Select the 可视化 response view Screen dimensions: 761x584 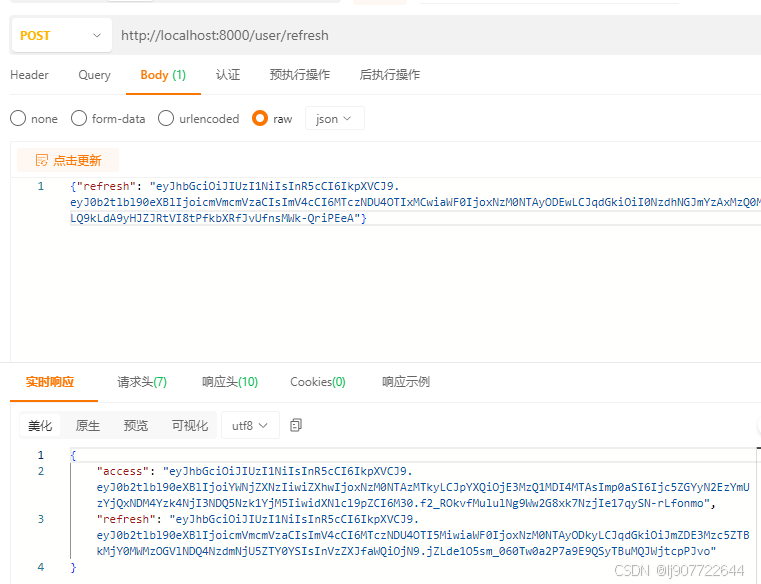click(x=190, y=426)
